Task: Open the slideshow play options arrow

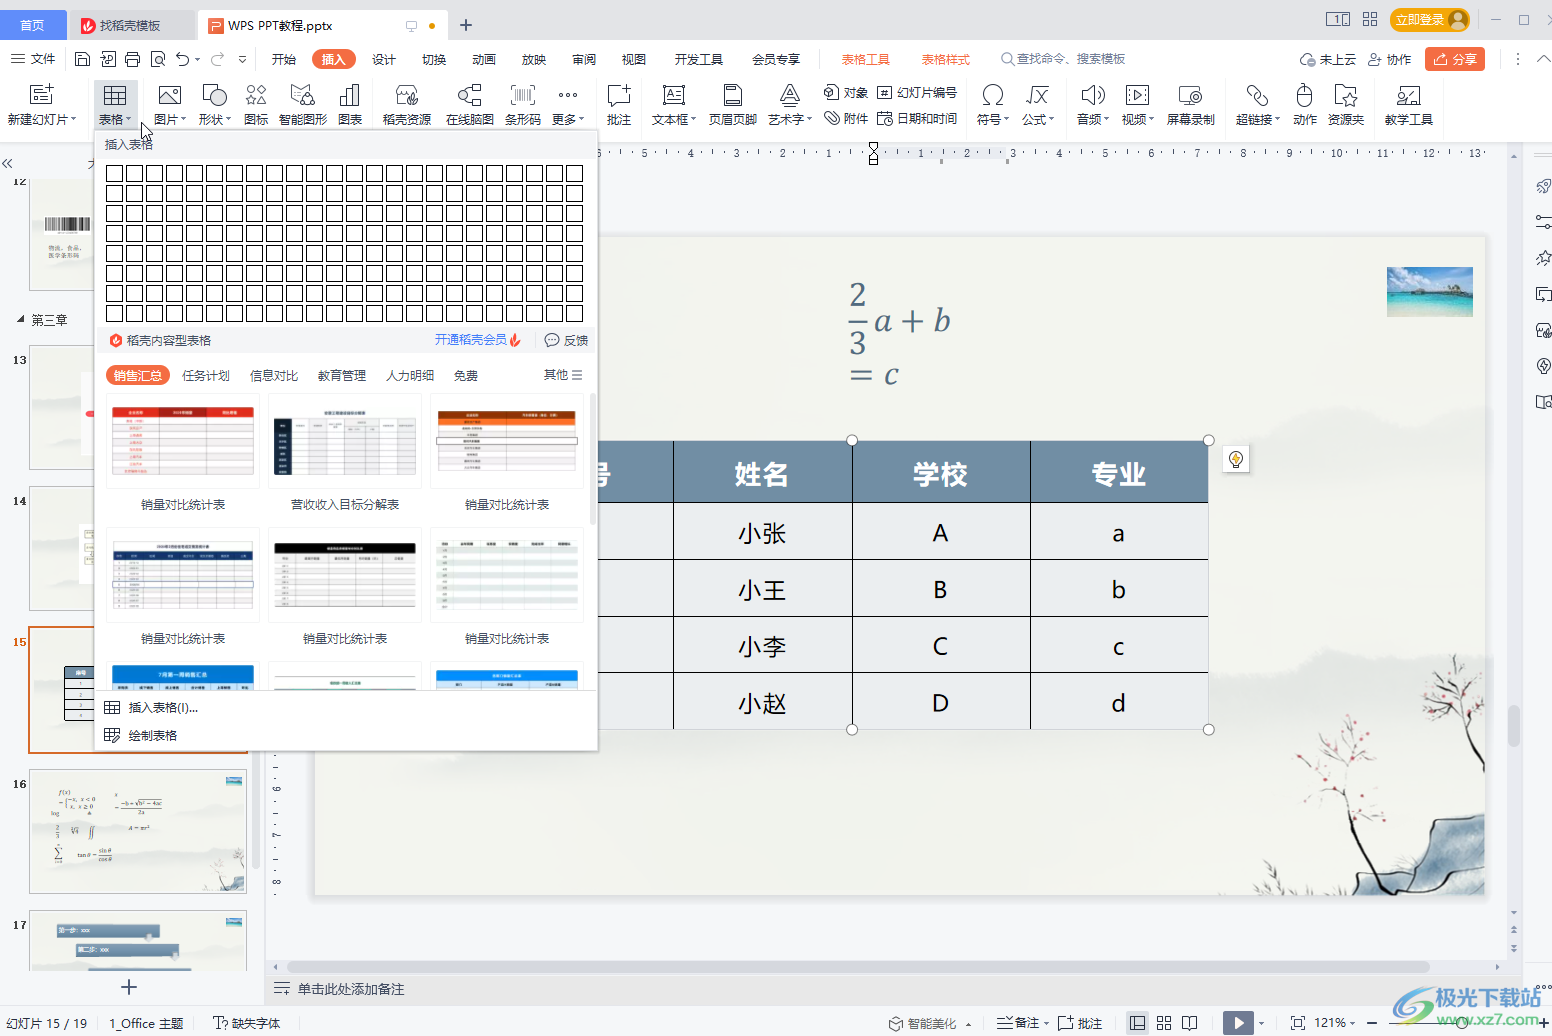Action: click(1261, 1023)
